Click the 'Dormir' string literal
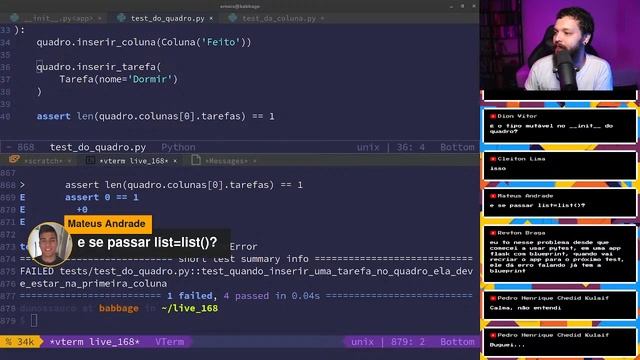 150,79
